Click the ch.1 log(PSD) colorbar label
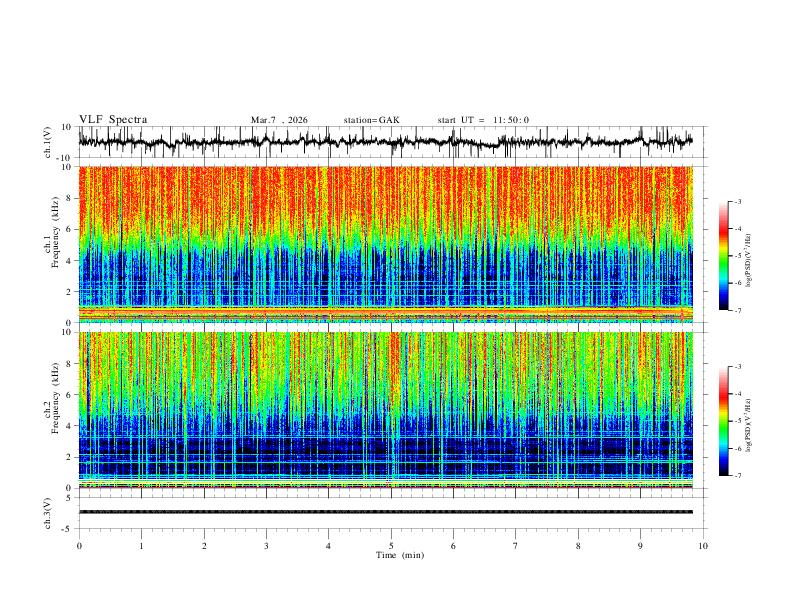Screen dimensions: 792x612 [x=749, y=261]
